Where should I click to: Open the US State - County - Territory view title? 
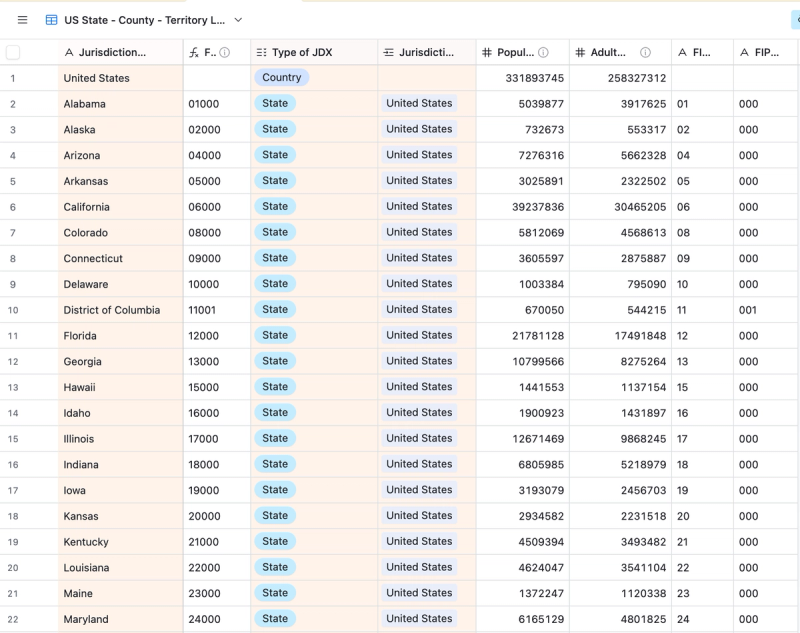tap(144, 20)
